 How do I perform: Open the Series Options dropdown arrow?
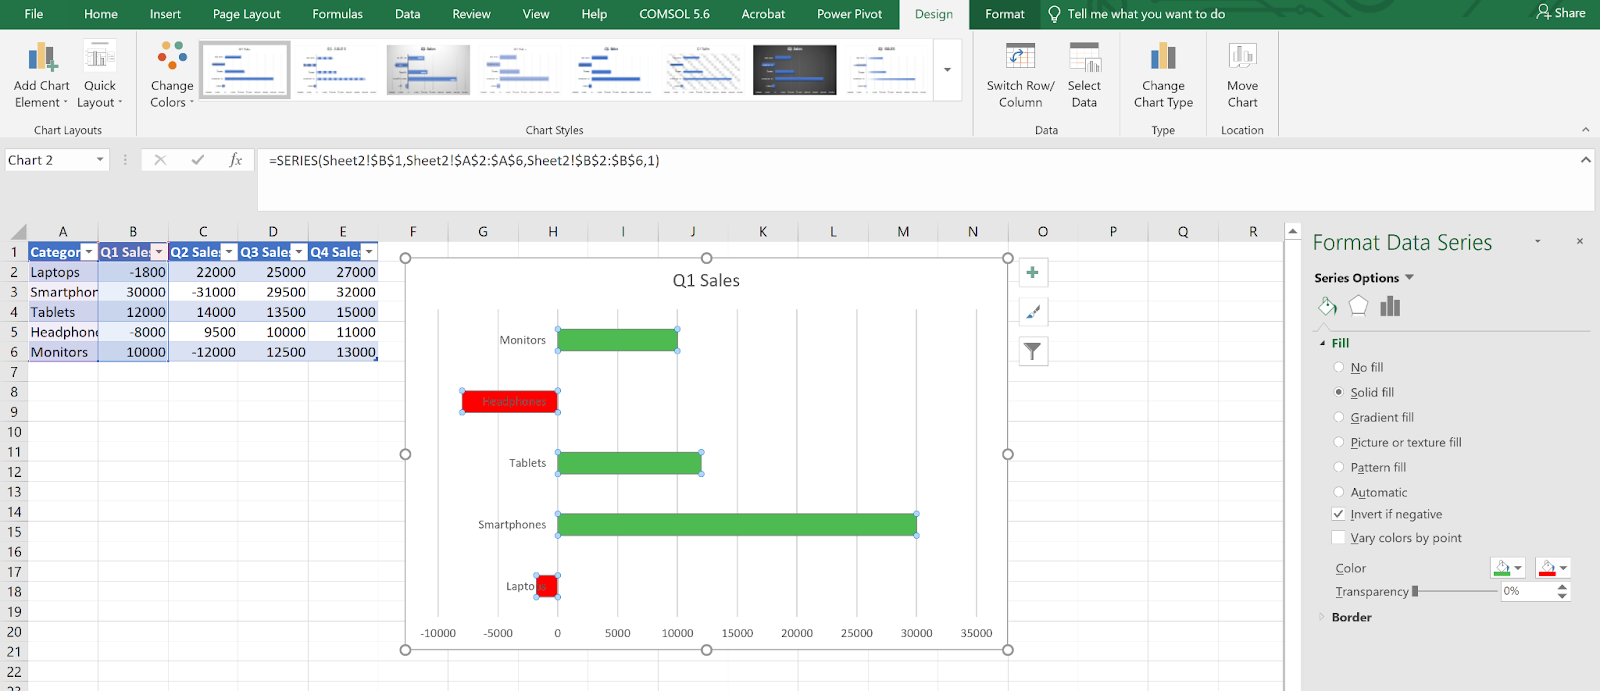click(x=1410, y=278)
